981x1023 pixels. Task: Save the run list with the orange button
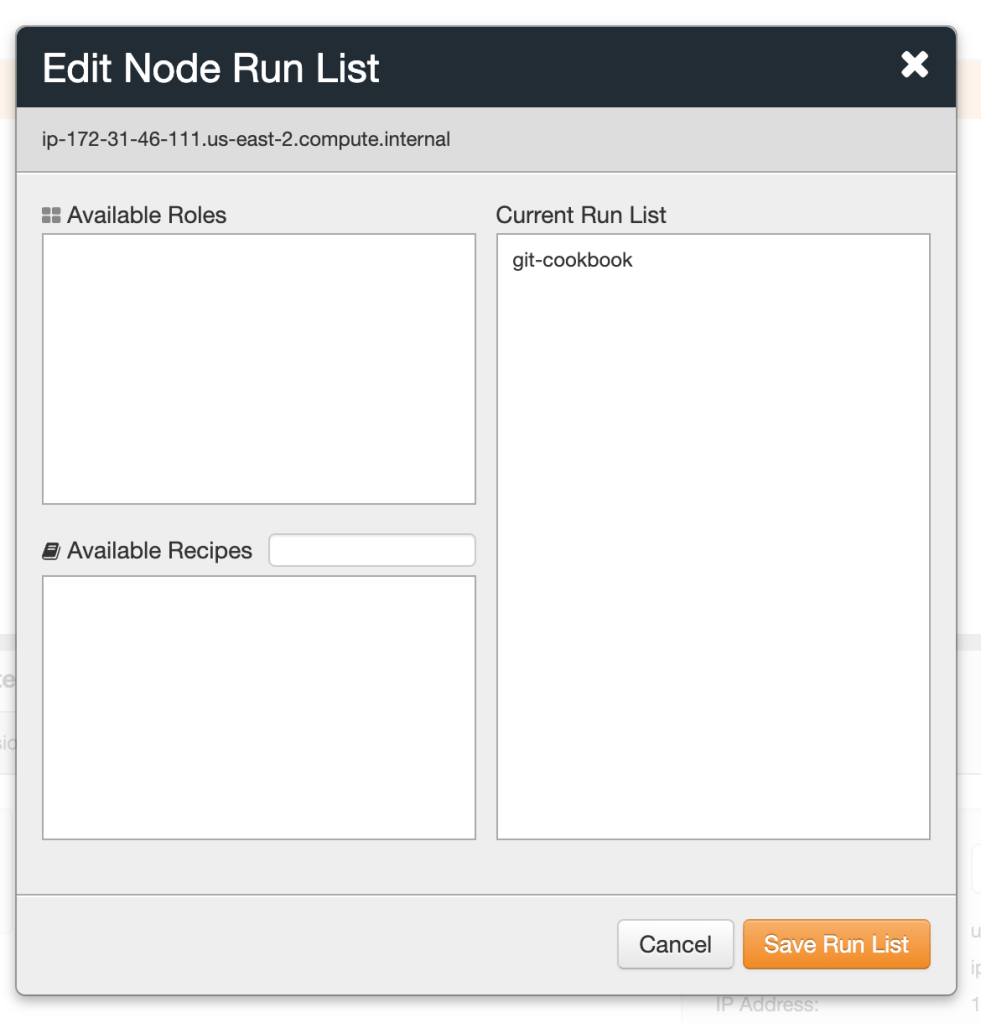click(x=836, y=944)
